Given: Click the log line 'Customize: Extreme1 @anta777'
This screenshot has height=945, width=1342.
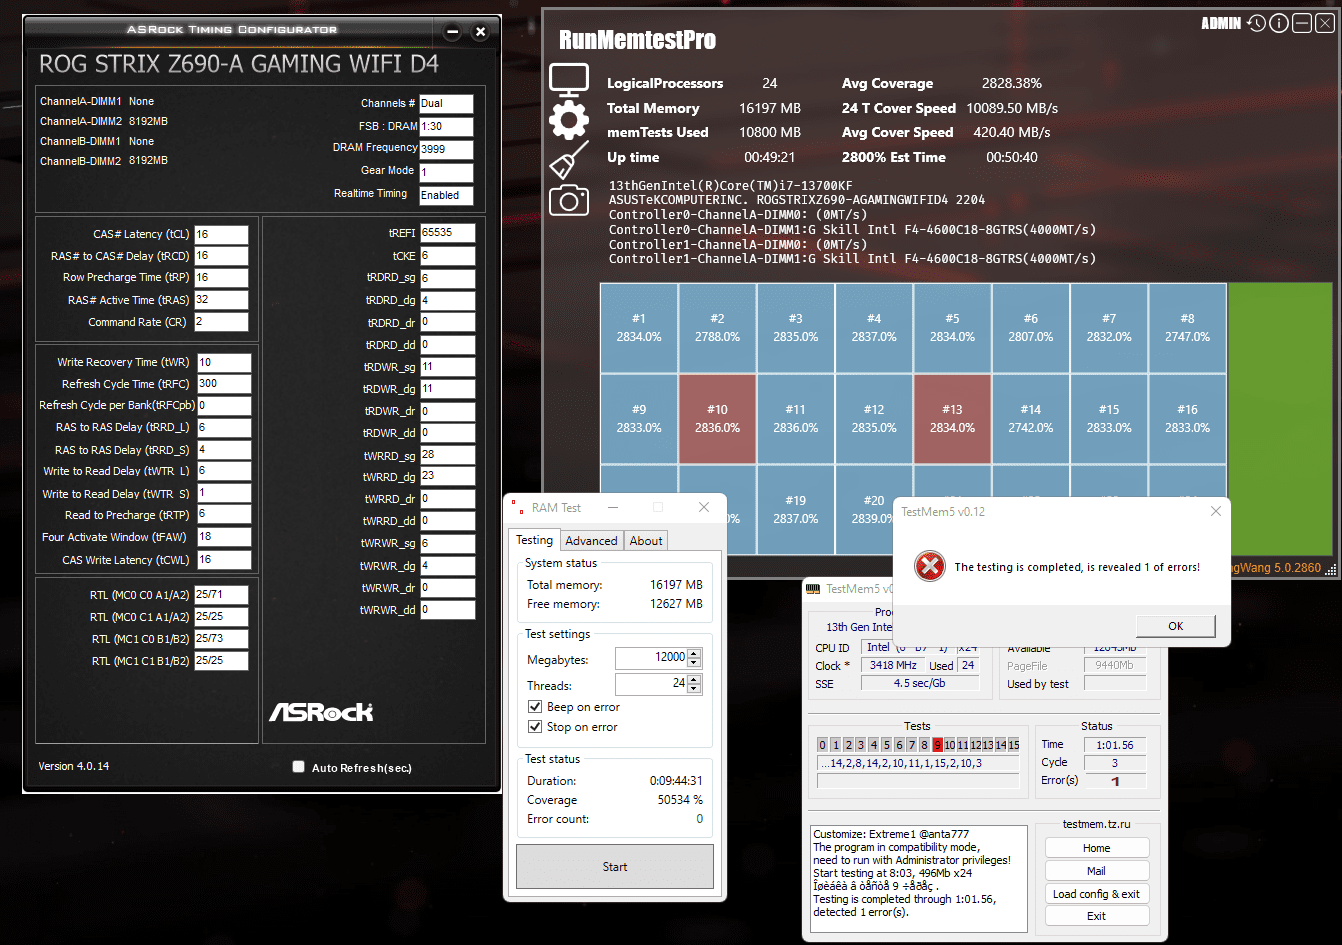Looking at the screenshot, I should (x=891, y=834).
